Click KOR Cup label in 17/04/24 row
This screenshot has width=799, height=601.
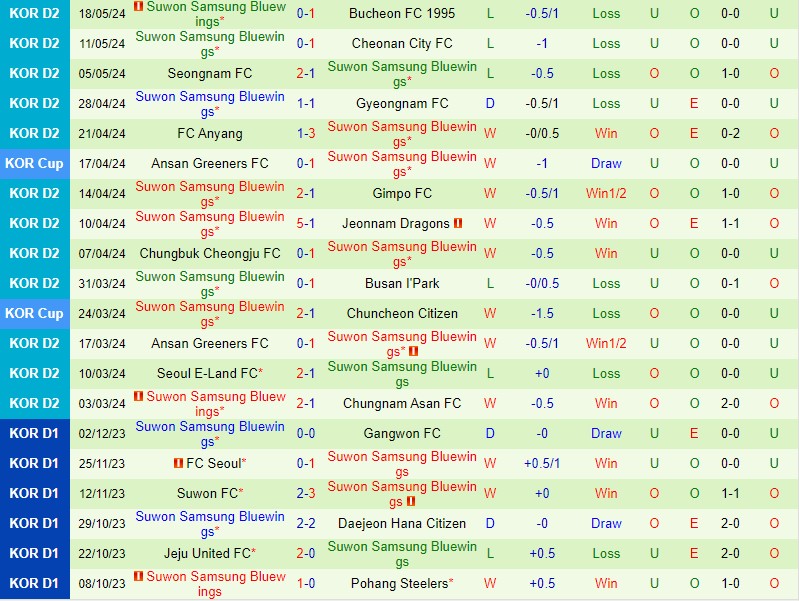[x=34, y=163]
